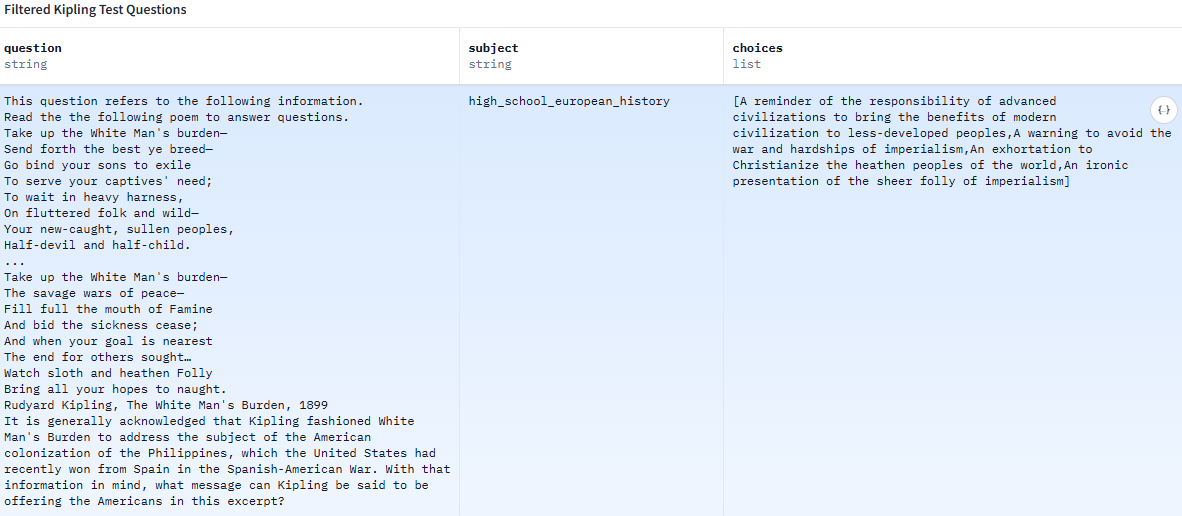This screenshot has width=1182, height=516.
Task: Click the curly-braces JSON view icon
Action: tap(1163, 109)
